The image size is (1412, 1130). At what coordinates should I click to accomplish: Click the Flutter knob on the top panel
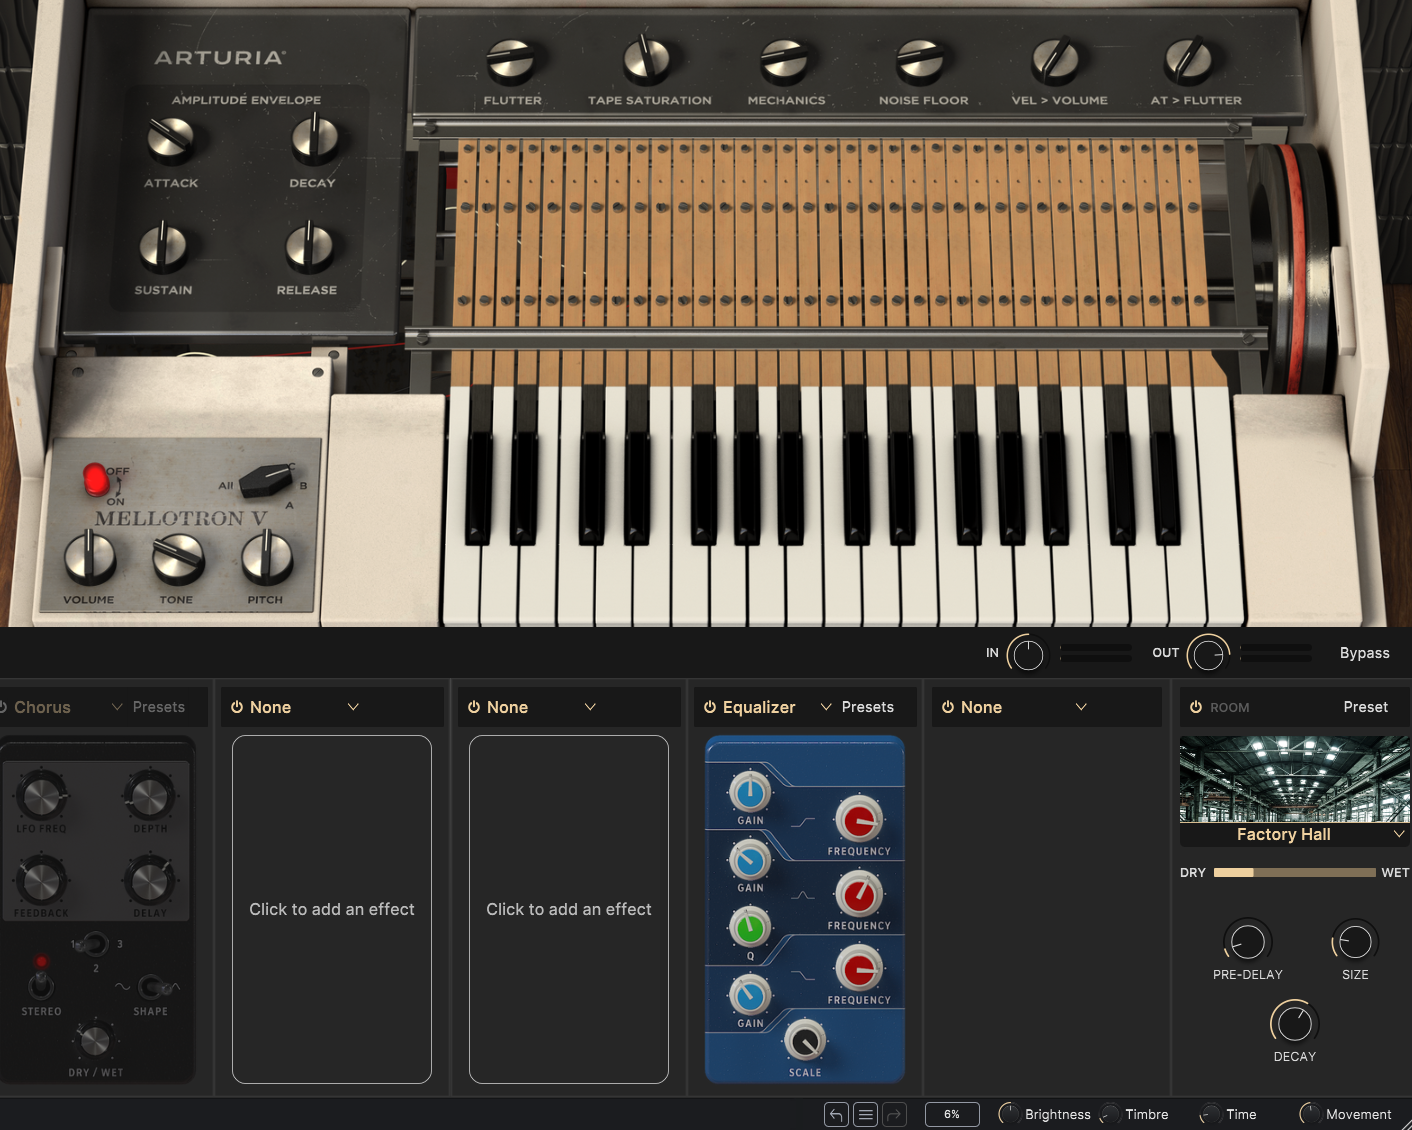(511, 61)
